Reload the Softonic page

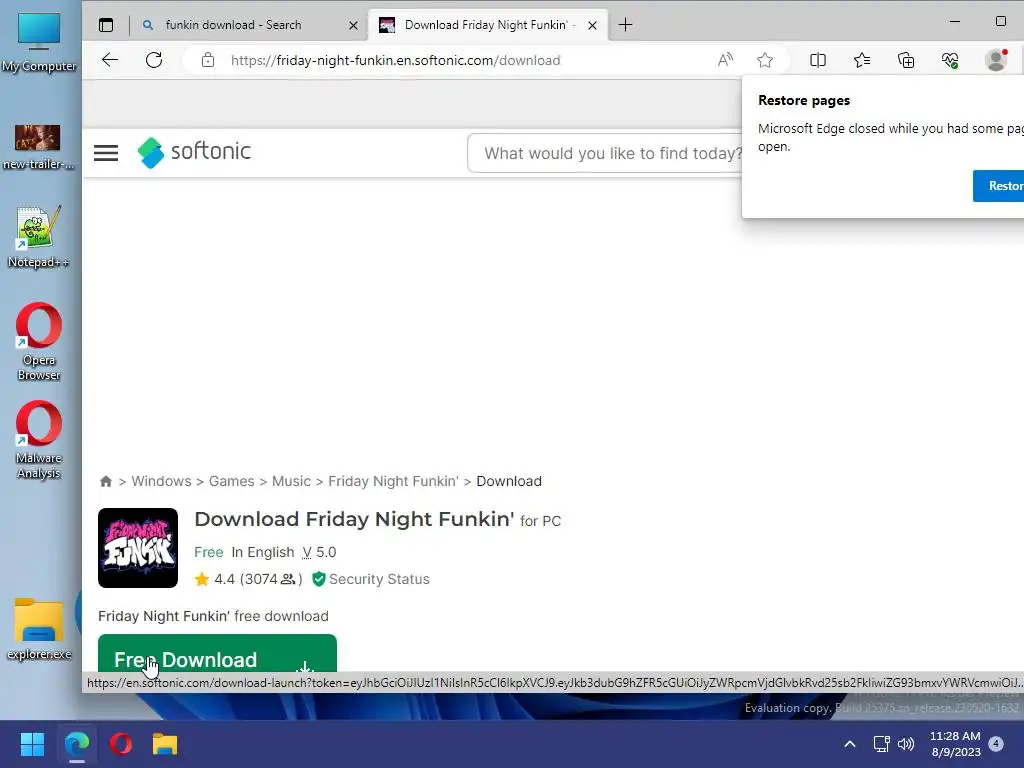pos(154,60)
